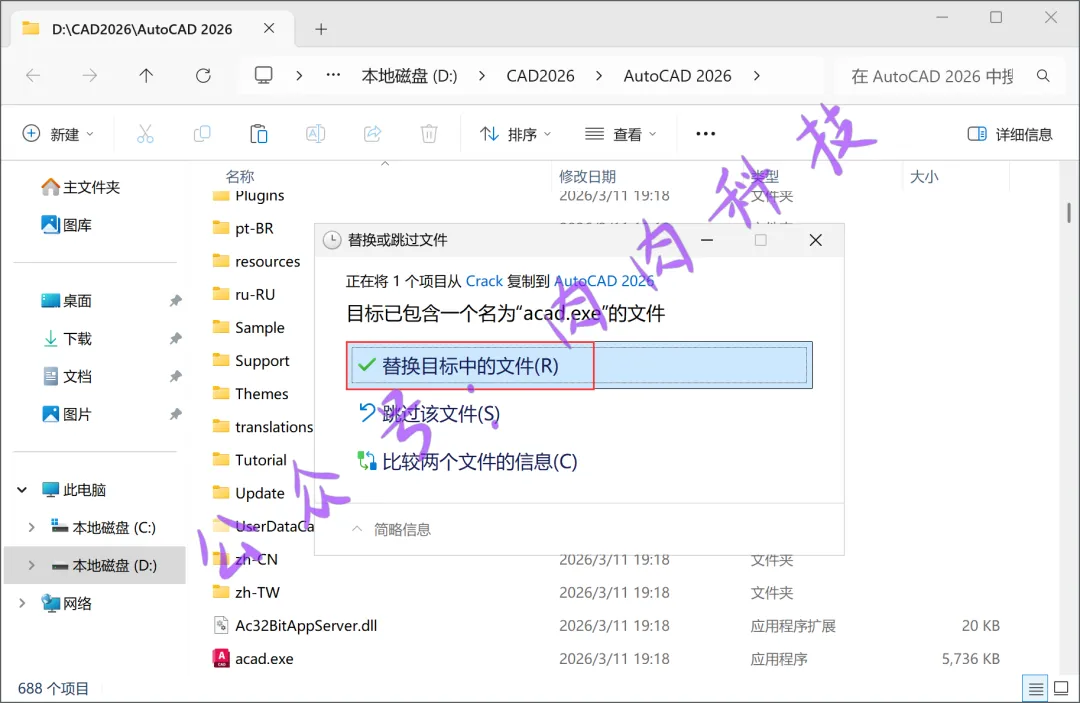This screenshot has width=1080, height=703.
Task: Select 本地磁盘 (D:) breadcrumb segment
Action: click(409, 76)
